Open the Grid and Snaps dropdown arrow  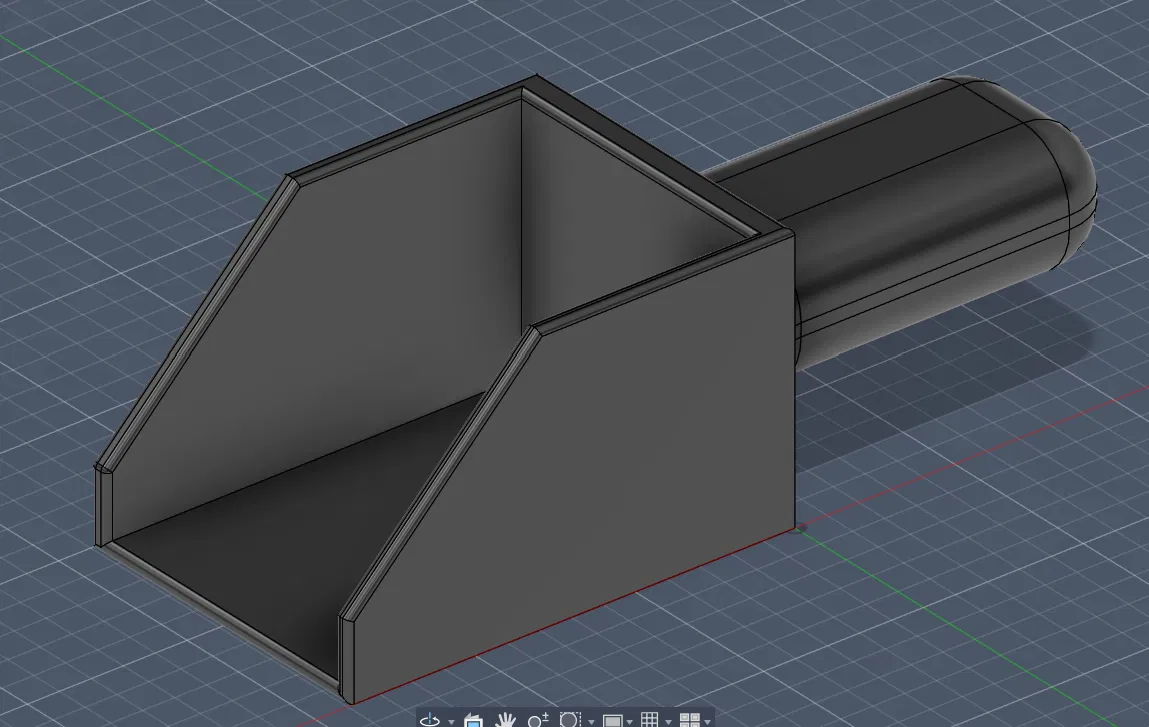[668, 722]
